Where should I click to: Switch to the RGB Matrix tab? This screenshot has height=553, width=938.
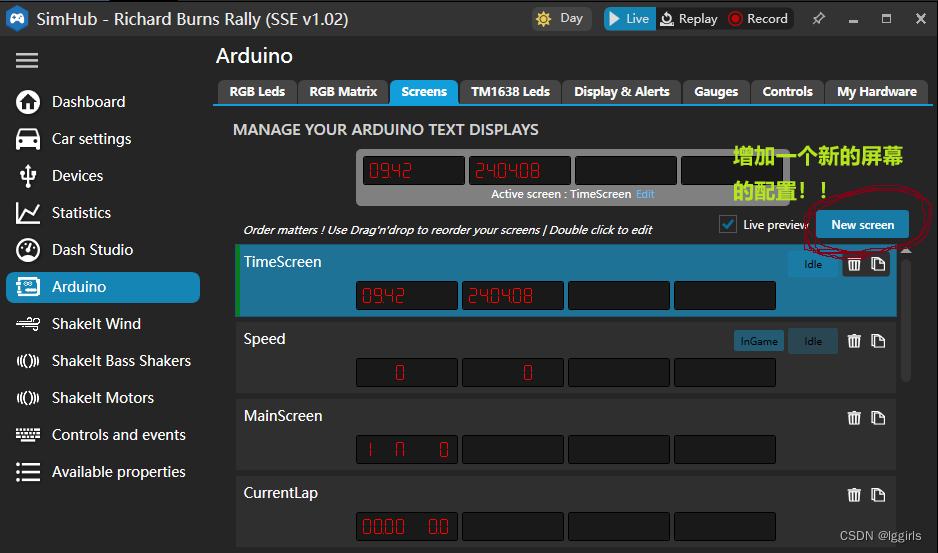coord(343,92)
